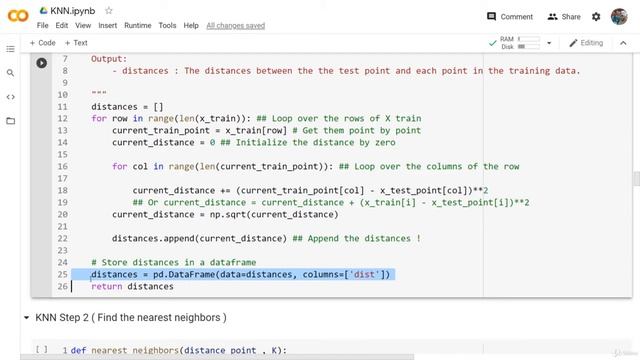
Task: Click the 'Store distances in a dataframe' comment
Action: click(173, 262)
